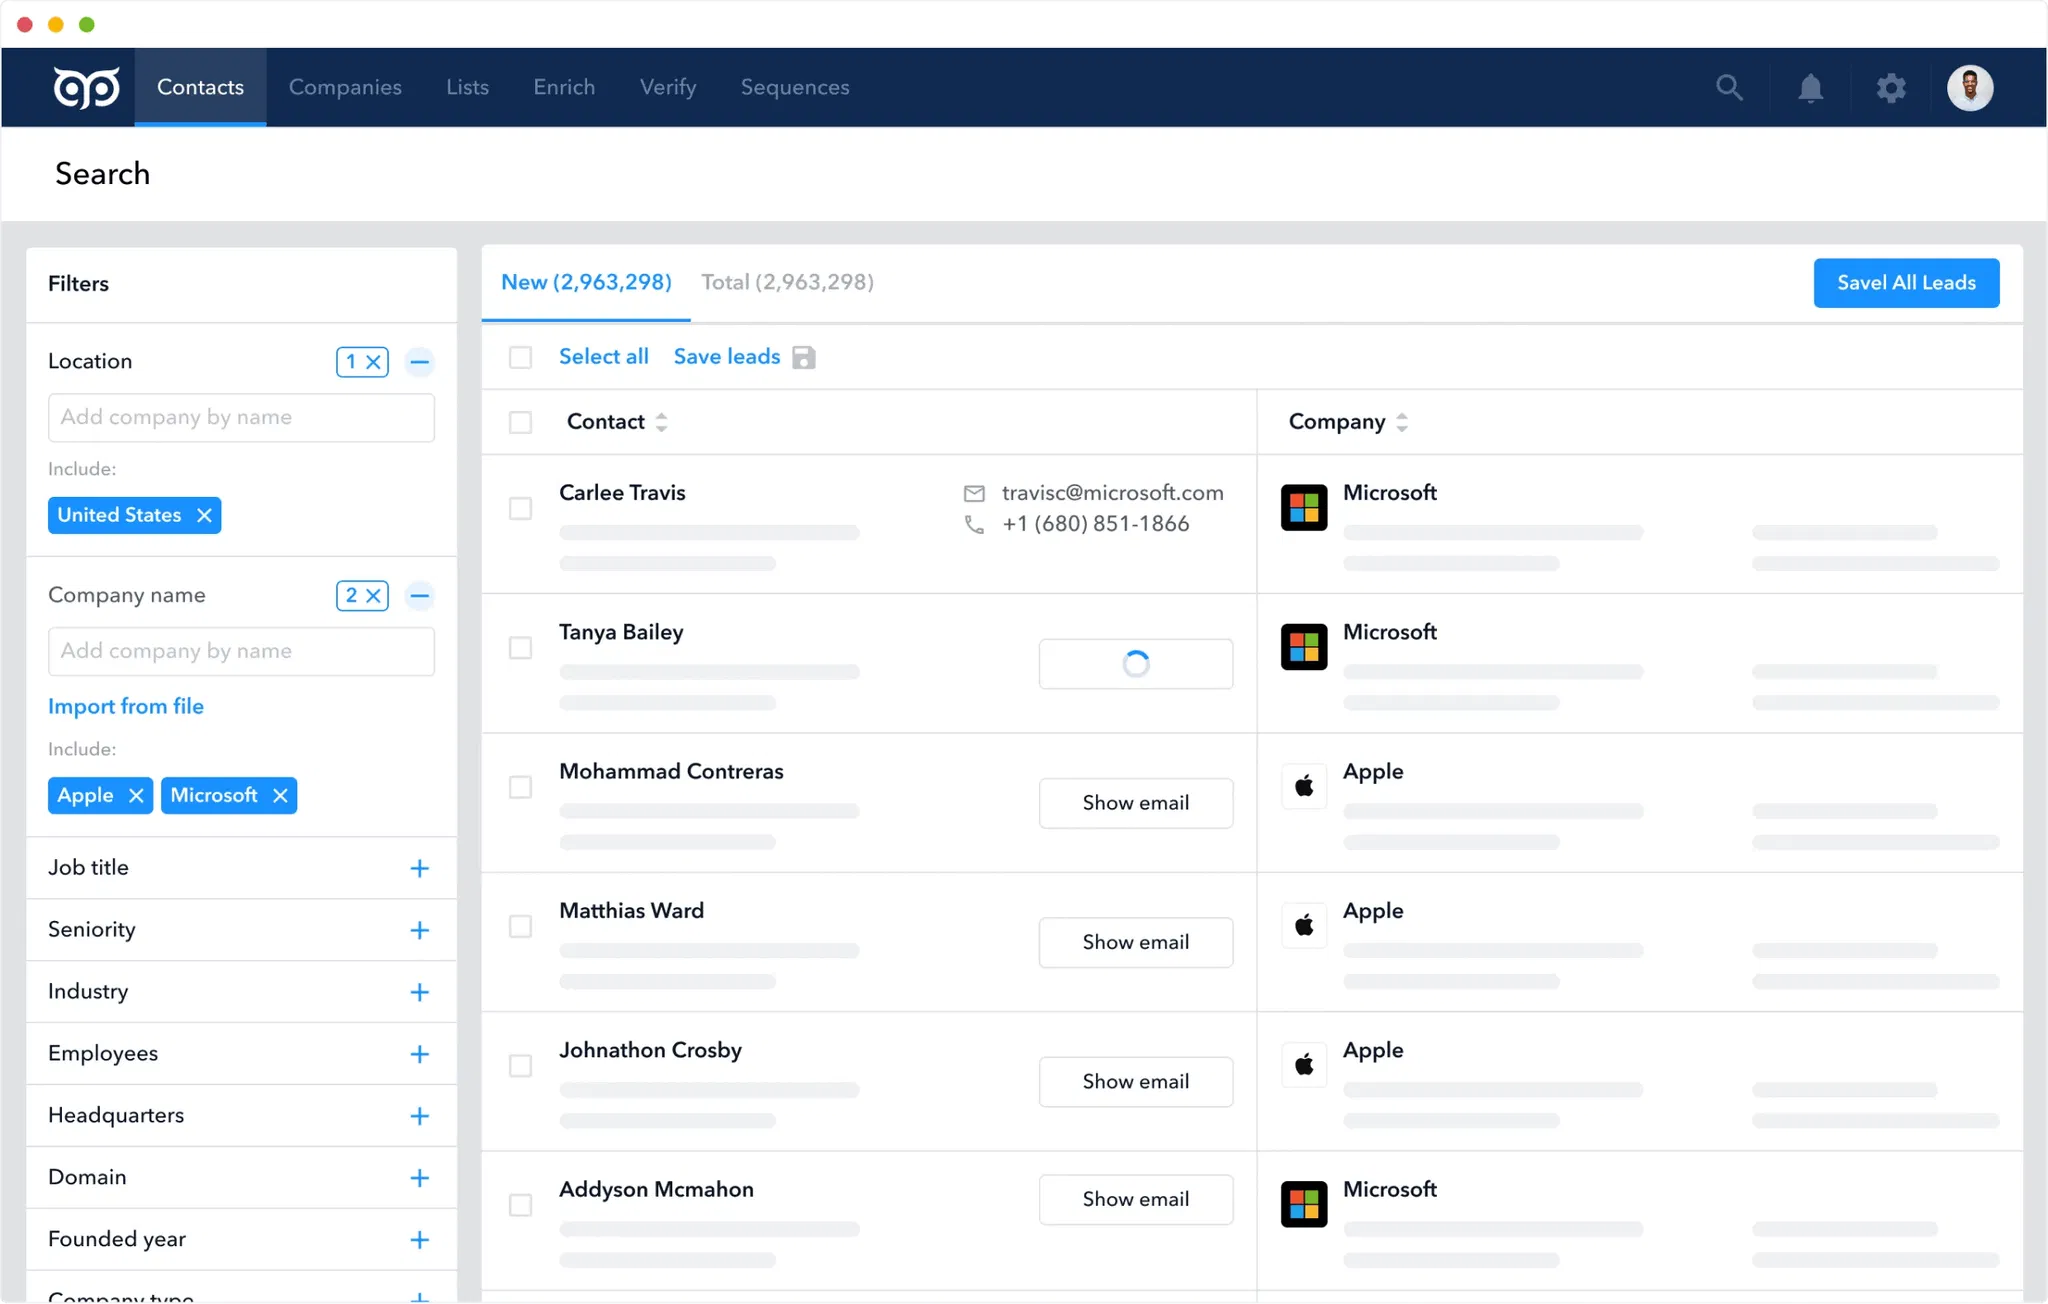The height and width of the screenshot is (1304, 2048).
Task: Open settings gear icon
Action: [x=1890, y=88]
